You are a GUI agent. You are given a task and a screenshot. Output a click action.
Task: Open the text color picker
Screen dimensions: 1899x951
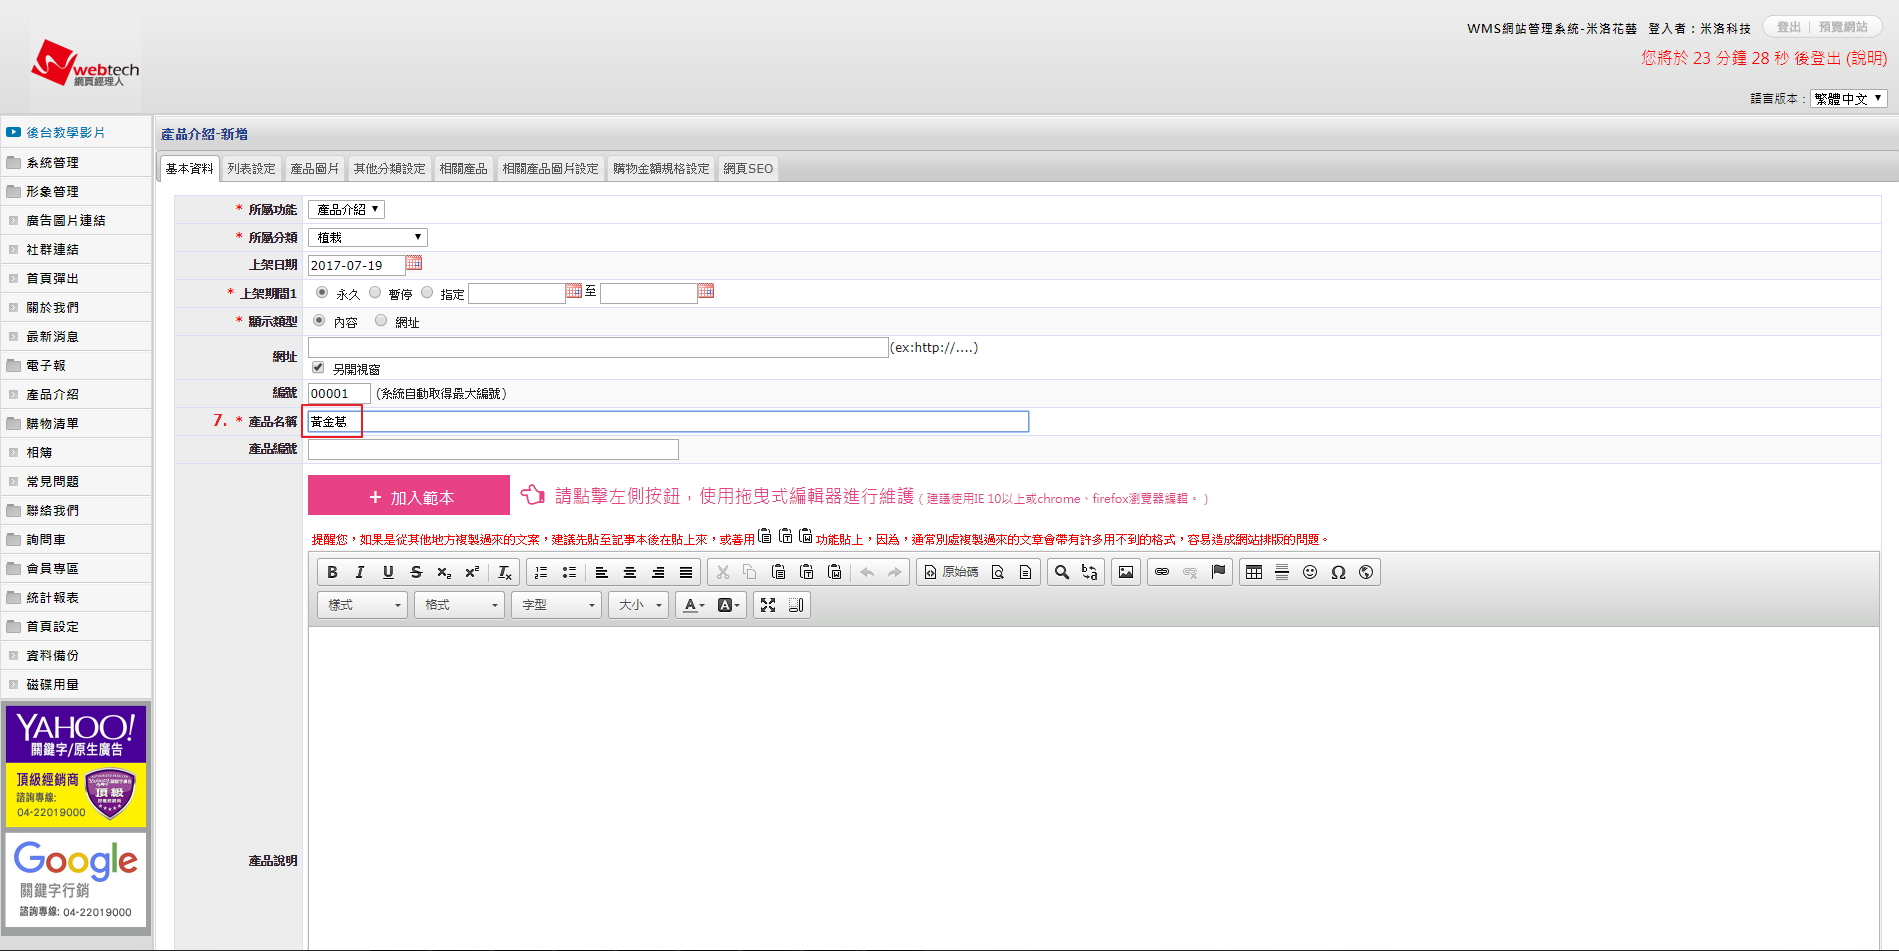coord(693,605)
